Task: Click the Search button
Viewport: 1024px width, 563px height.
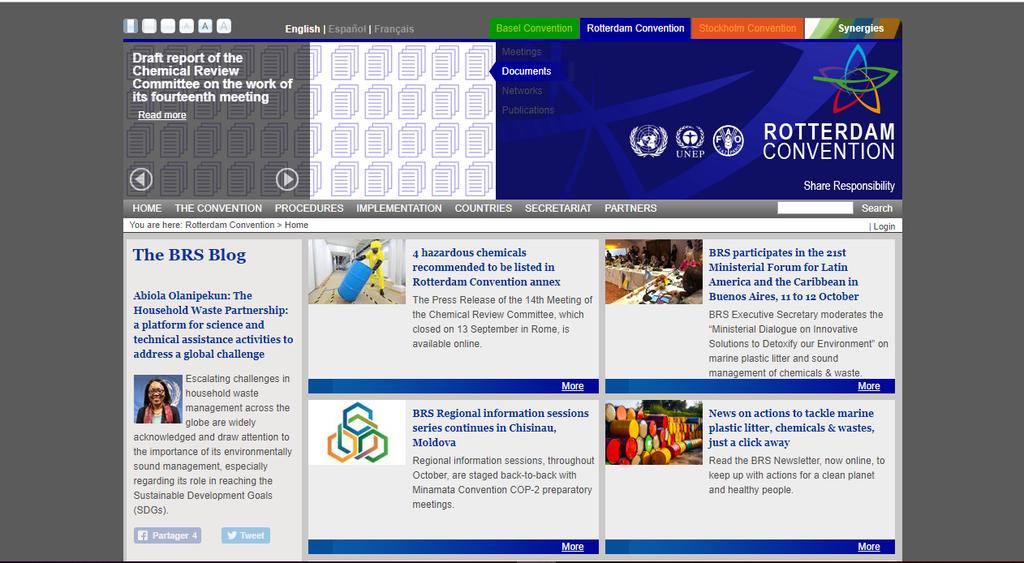Action: click(876, 208)
